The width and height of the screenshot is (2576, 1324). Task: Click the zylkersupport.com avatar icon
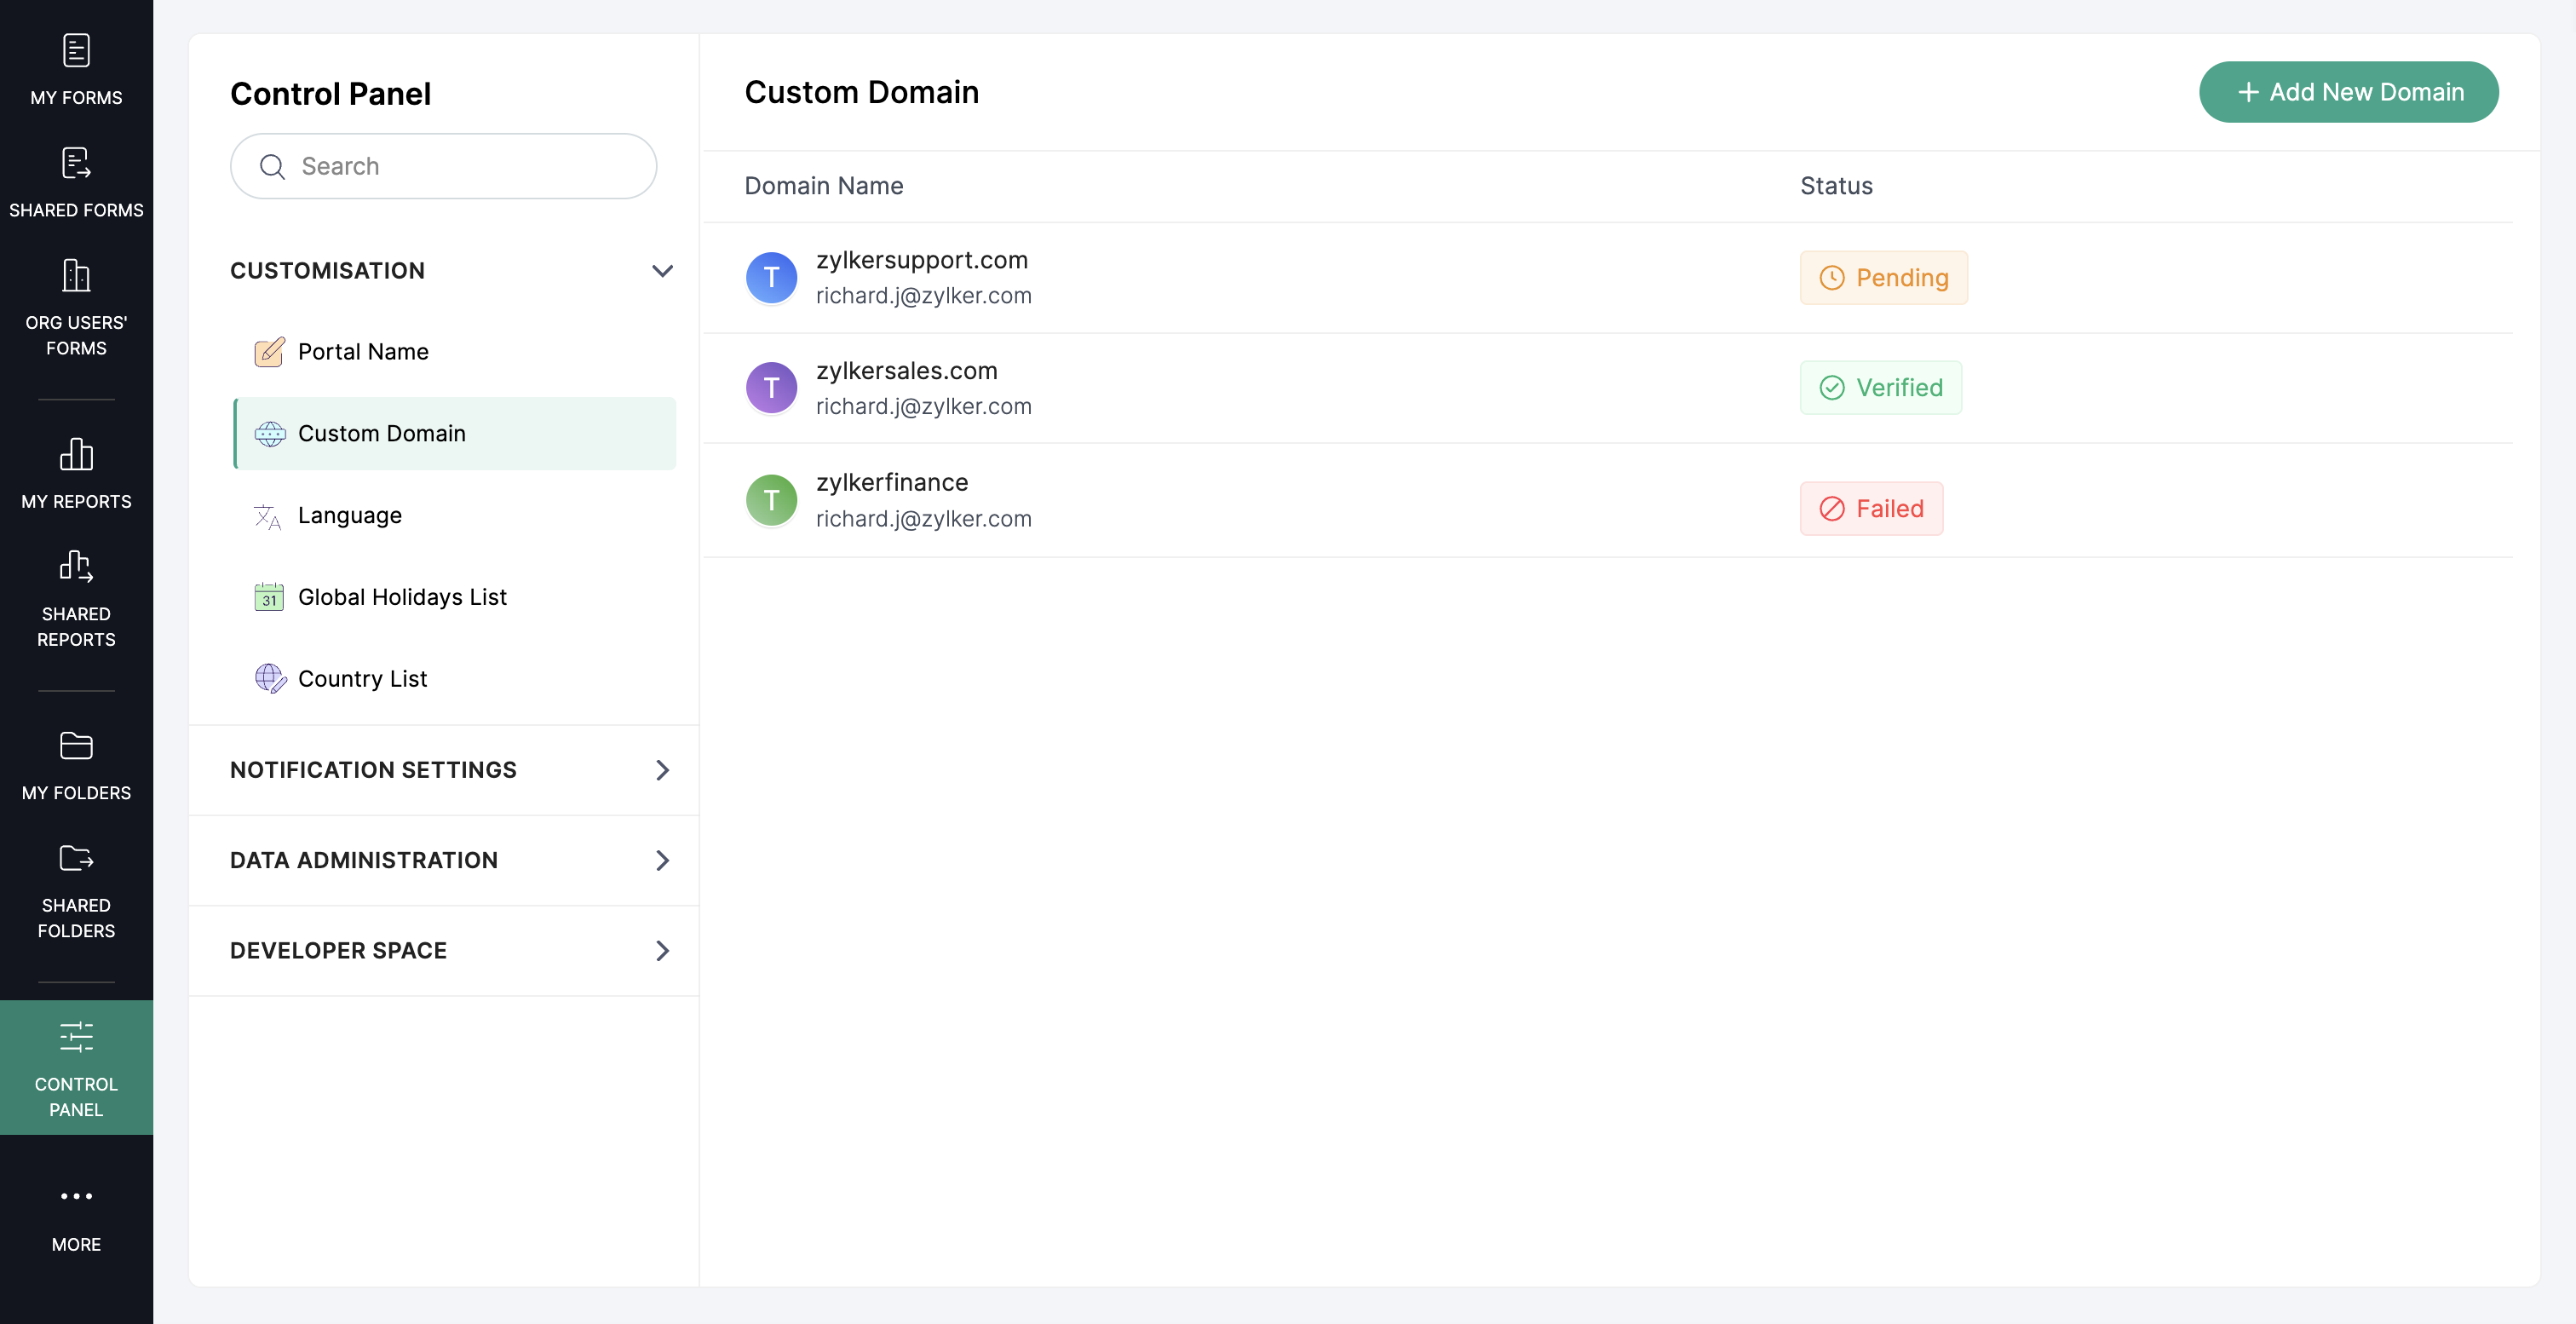(x=771, y=278)
